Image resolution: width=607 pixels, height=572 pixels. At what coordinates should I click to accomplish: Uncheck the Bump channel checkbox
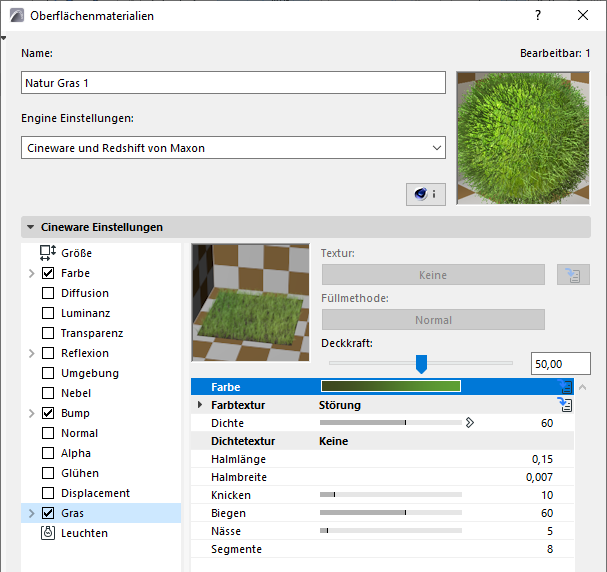(x=48, y=413)
